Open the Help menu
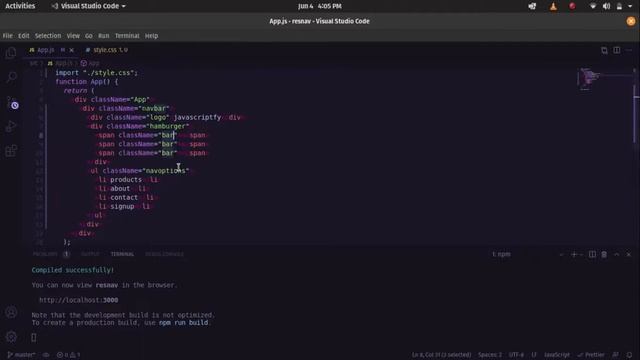 click(x=151, y=36)
